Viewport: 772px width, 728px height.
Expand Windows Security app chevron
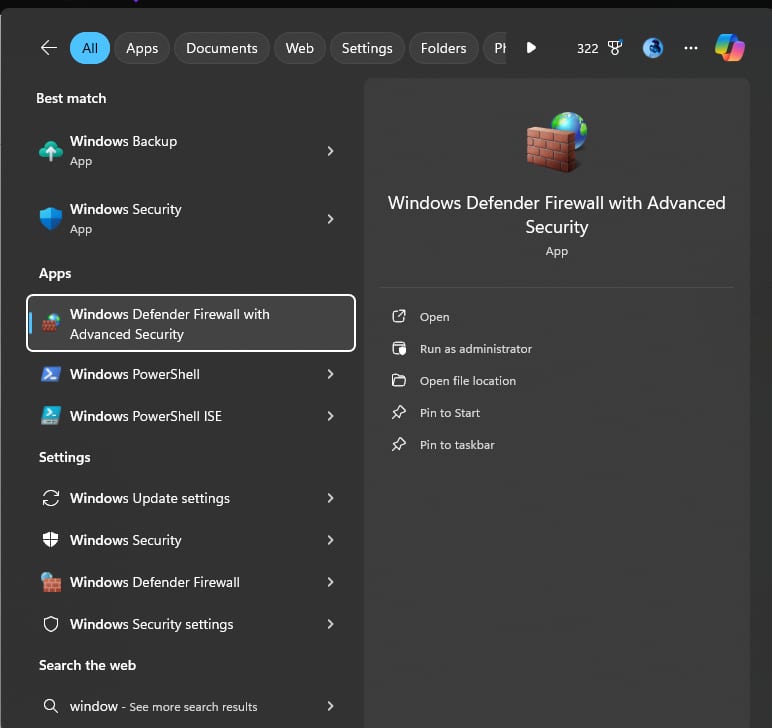(x=330, y=219)
